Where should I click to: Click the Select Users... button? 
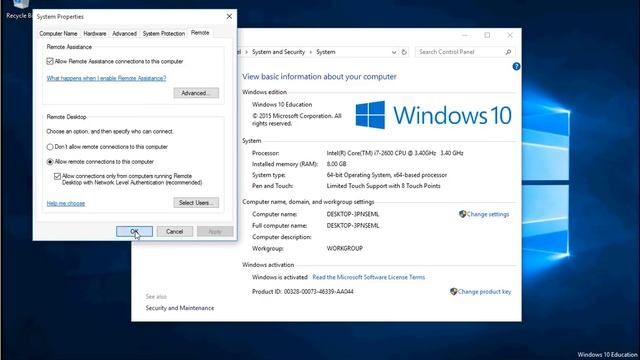[196, 203]
